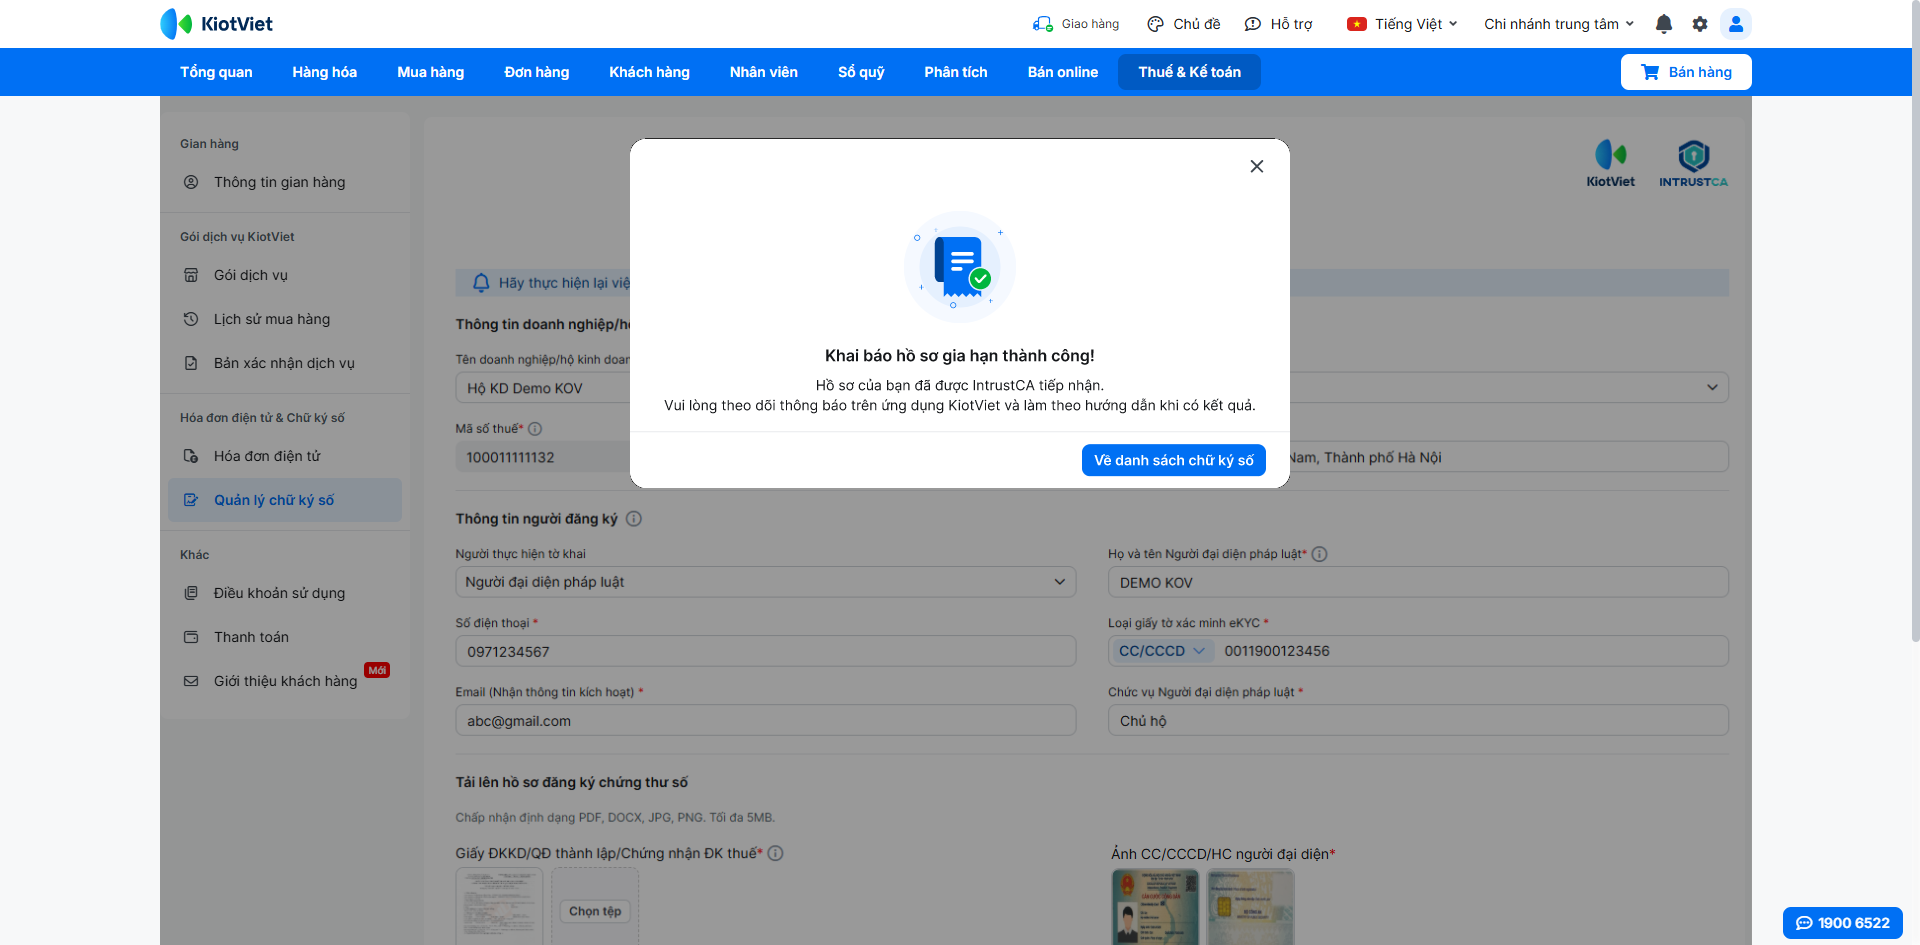Open the Chi nhánh trung tâm branch dropdown

[x=1559, y=24]
